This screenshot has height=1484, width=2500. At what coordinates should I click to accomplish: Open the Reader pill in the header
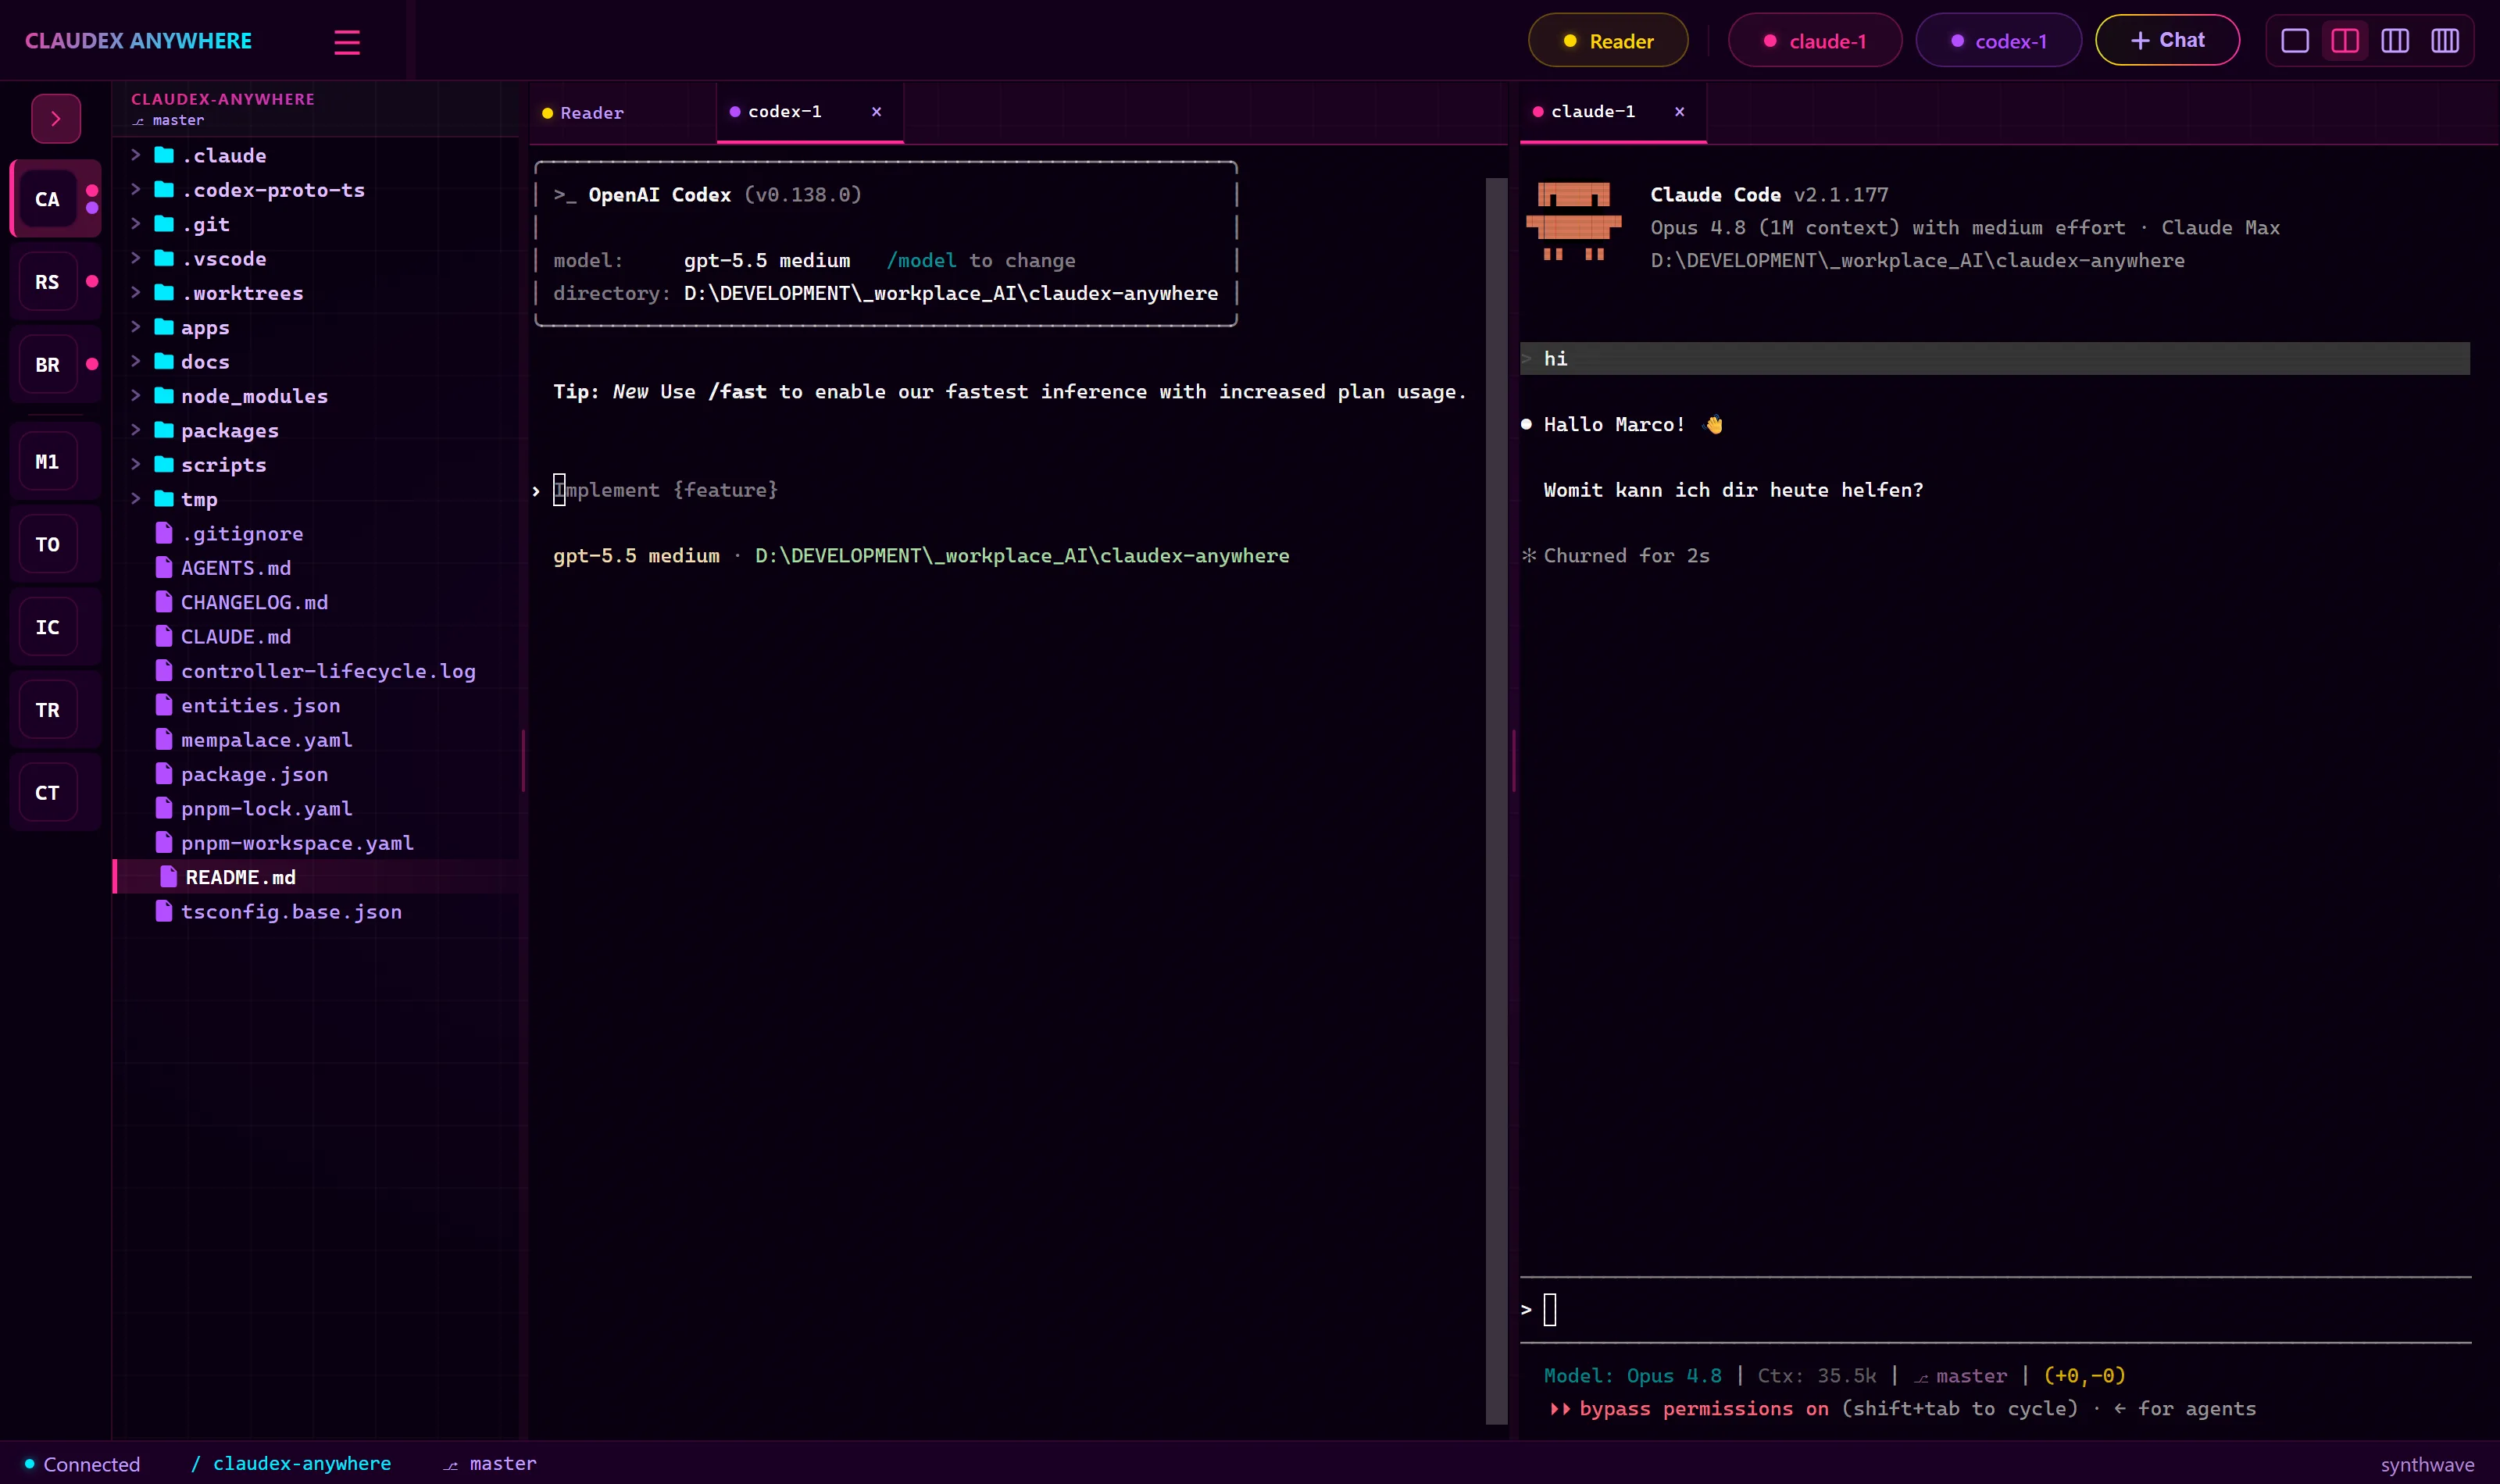click(x=1607, y=41)
